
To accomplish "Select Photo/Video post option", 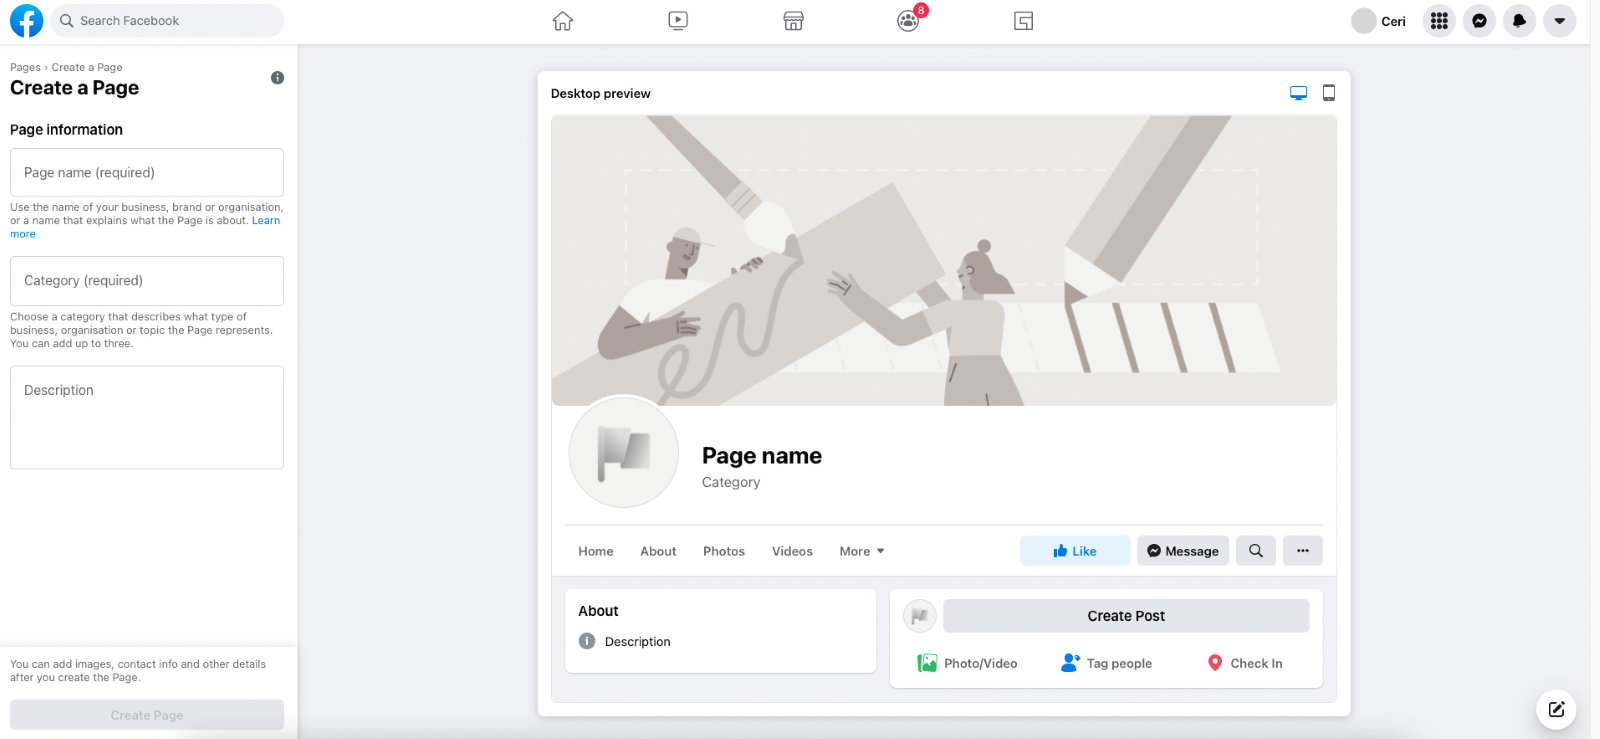I will point(968,663).
